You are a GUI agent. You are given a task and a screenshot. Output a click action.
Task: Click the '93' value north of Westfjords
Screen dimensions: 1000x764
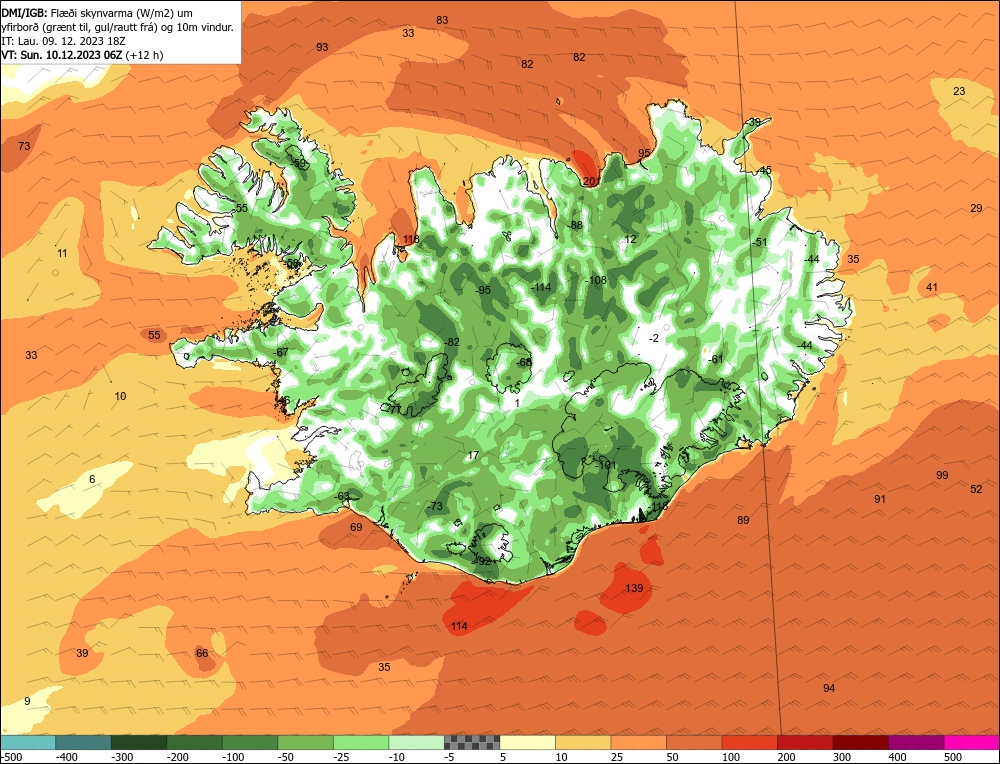[322, 47]
